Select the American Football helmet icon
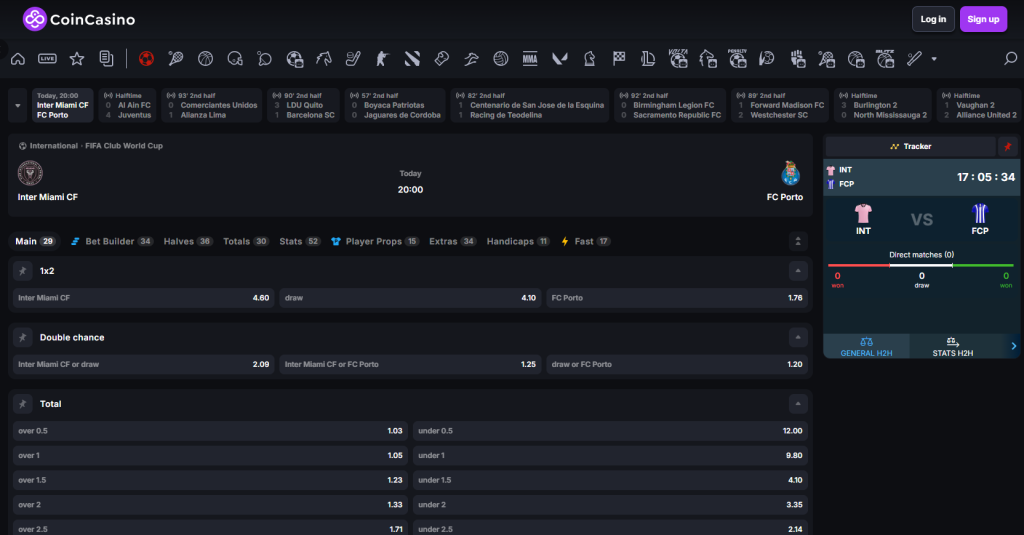The height and width of the screenshot is (535, 1024). point(235,59)
